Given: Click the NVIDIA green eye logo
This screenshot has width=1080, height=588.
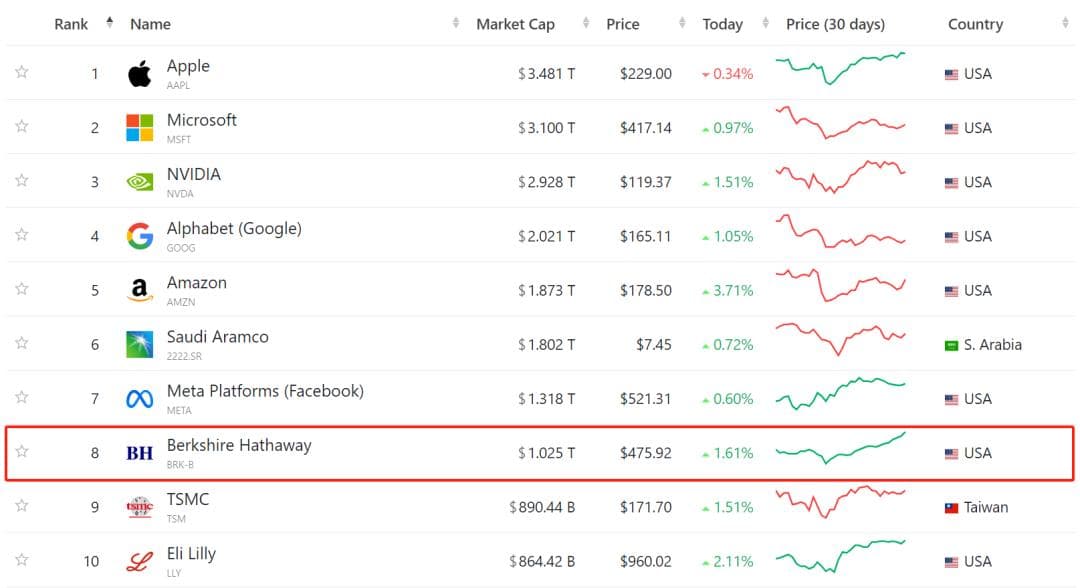Looking at the screenshot, I should tap(140, 182).
